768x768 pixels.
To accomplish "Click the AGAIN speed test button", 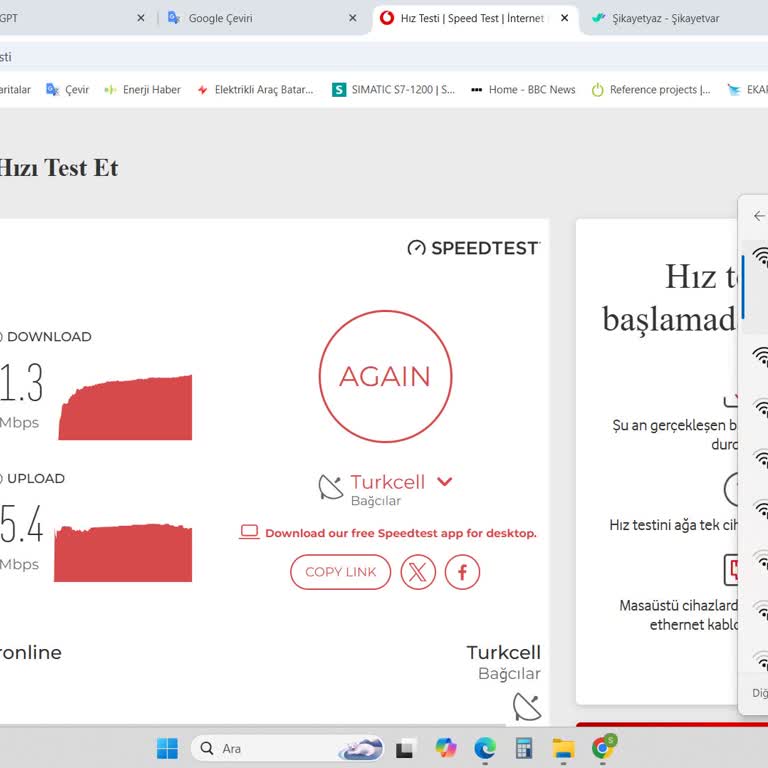I will click(385, 376).
